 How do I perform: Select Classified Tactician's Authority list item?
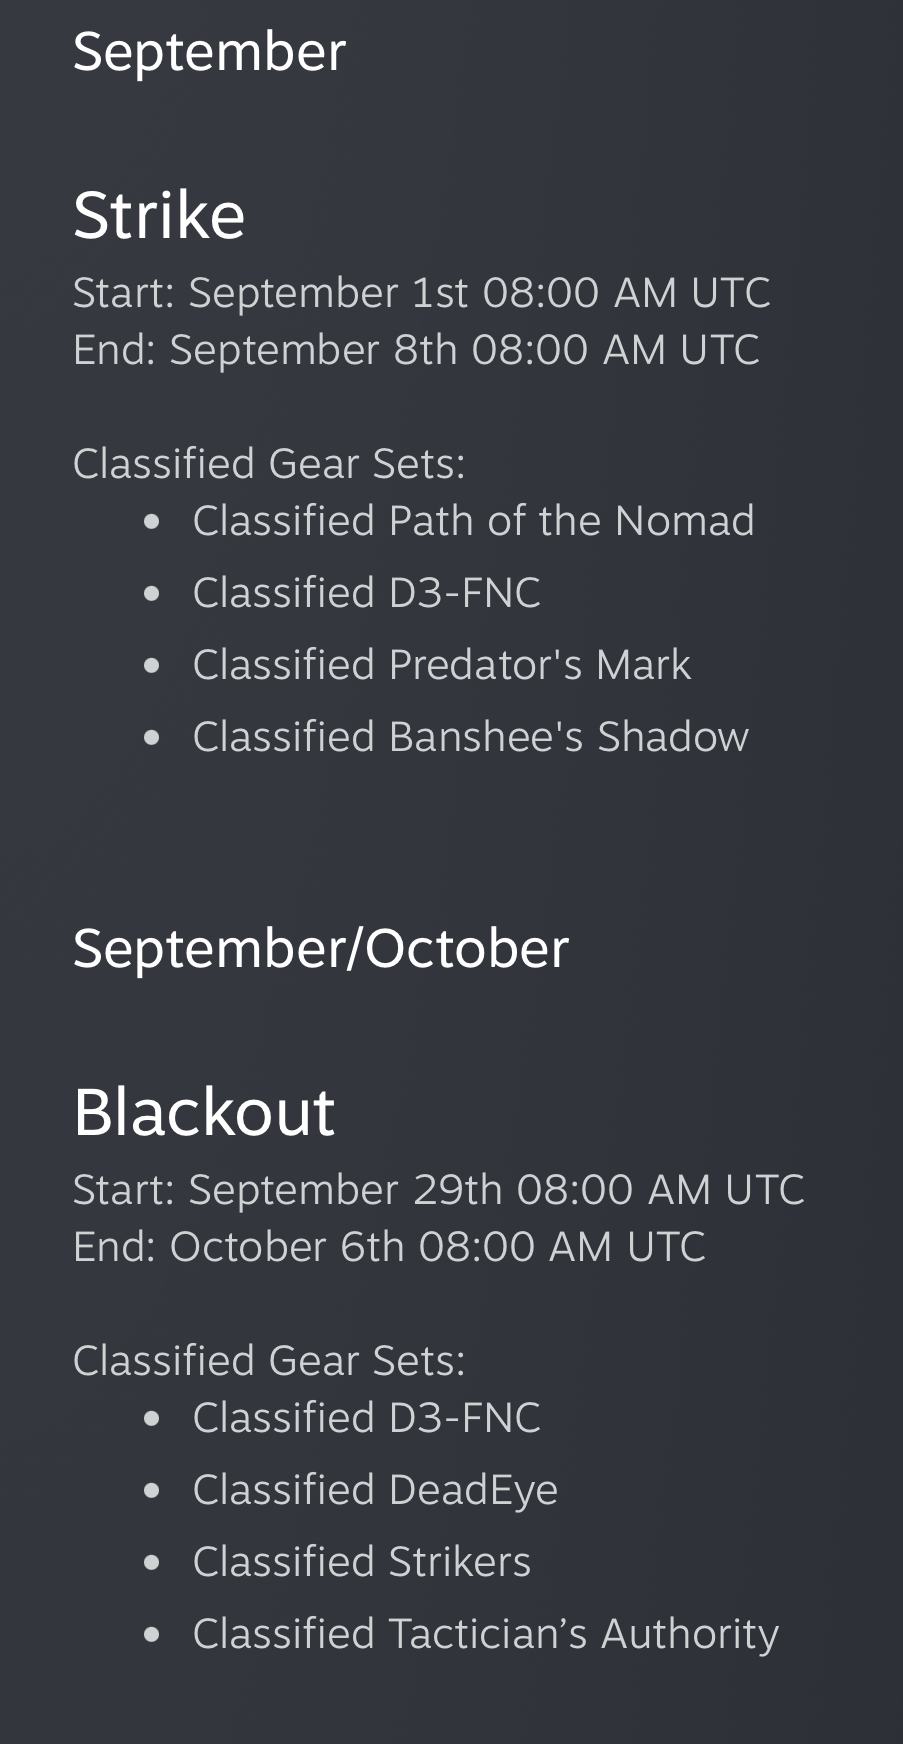[485, 1634]
